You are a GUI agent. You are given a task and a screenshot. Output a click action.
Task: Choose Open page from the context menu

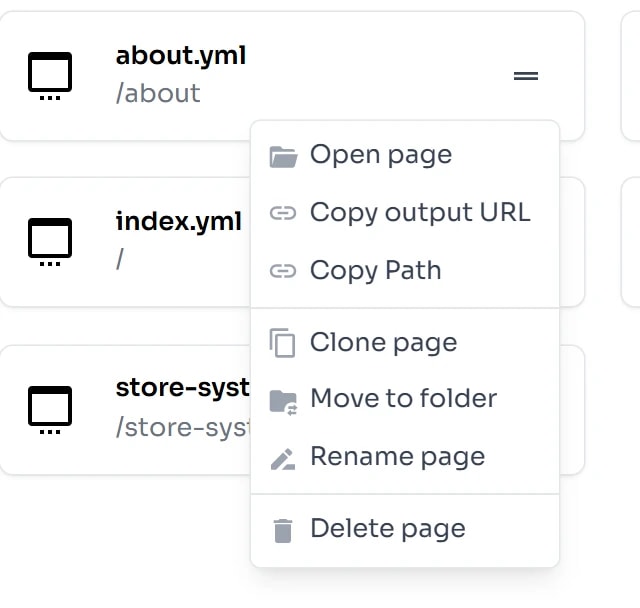(405, 155)
